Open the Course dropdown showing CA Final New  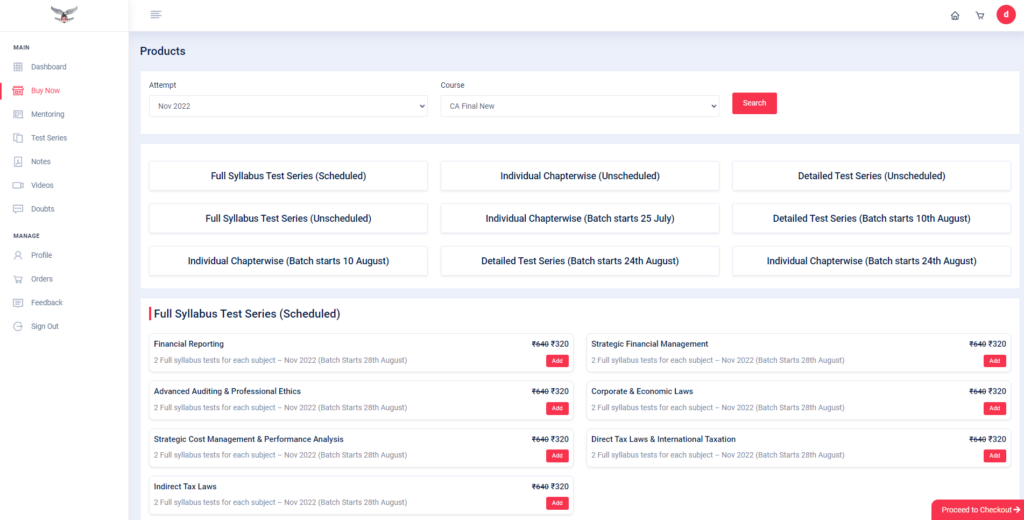579,106
